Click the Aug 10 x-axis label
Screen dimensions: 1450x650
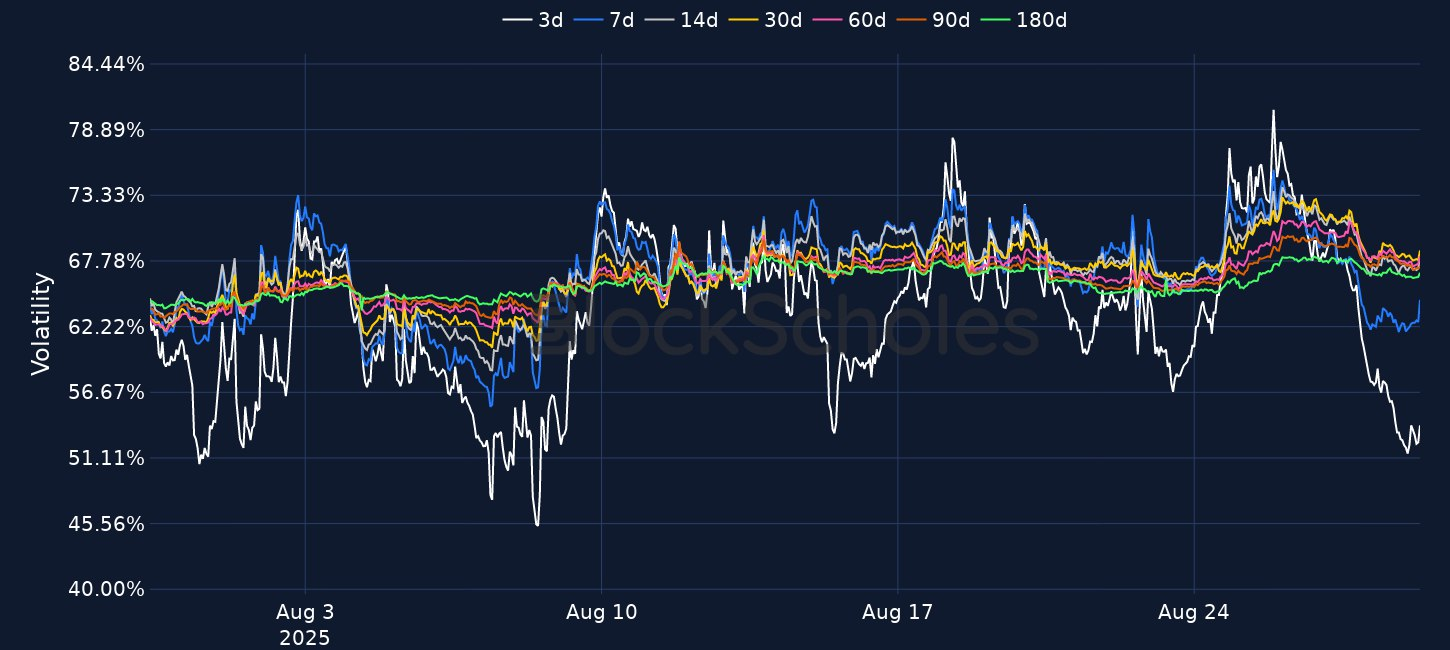coord(601,613)
